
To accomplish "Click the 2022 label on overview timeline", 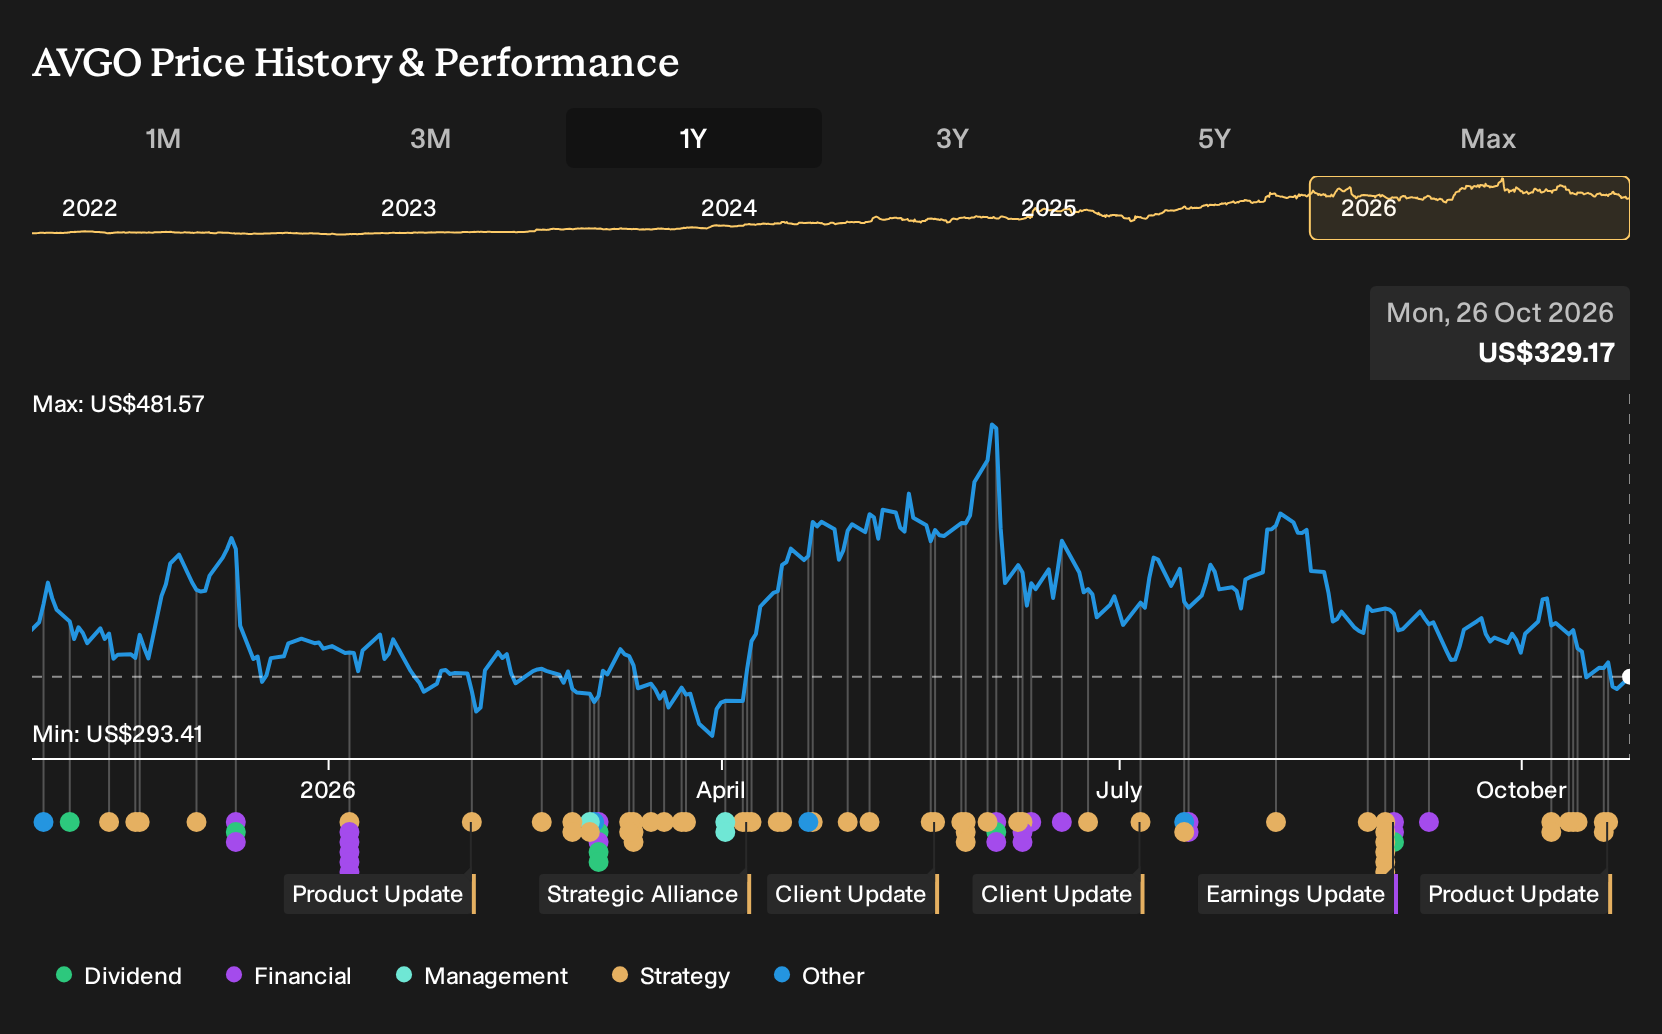I will tap(90, 208).
